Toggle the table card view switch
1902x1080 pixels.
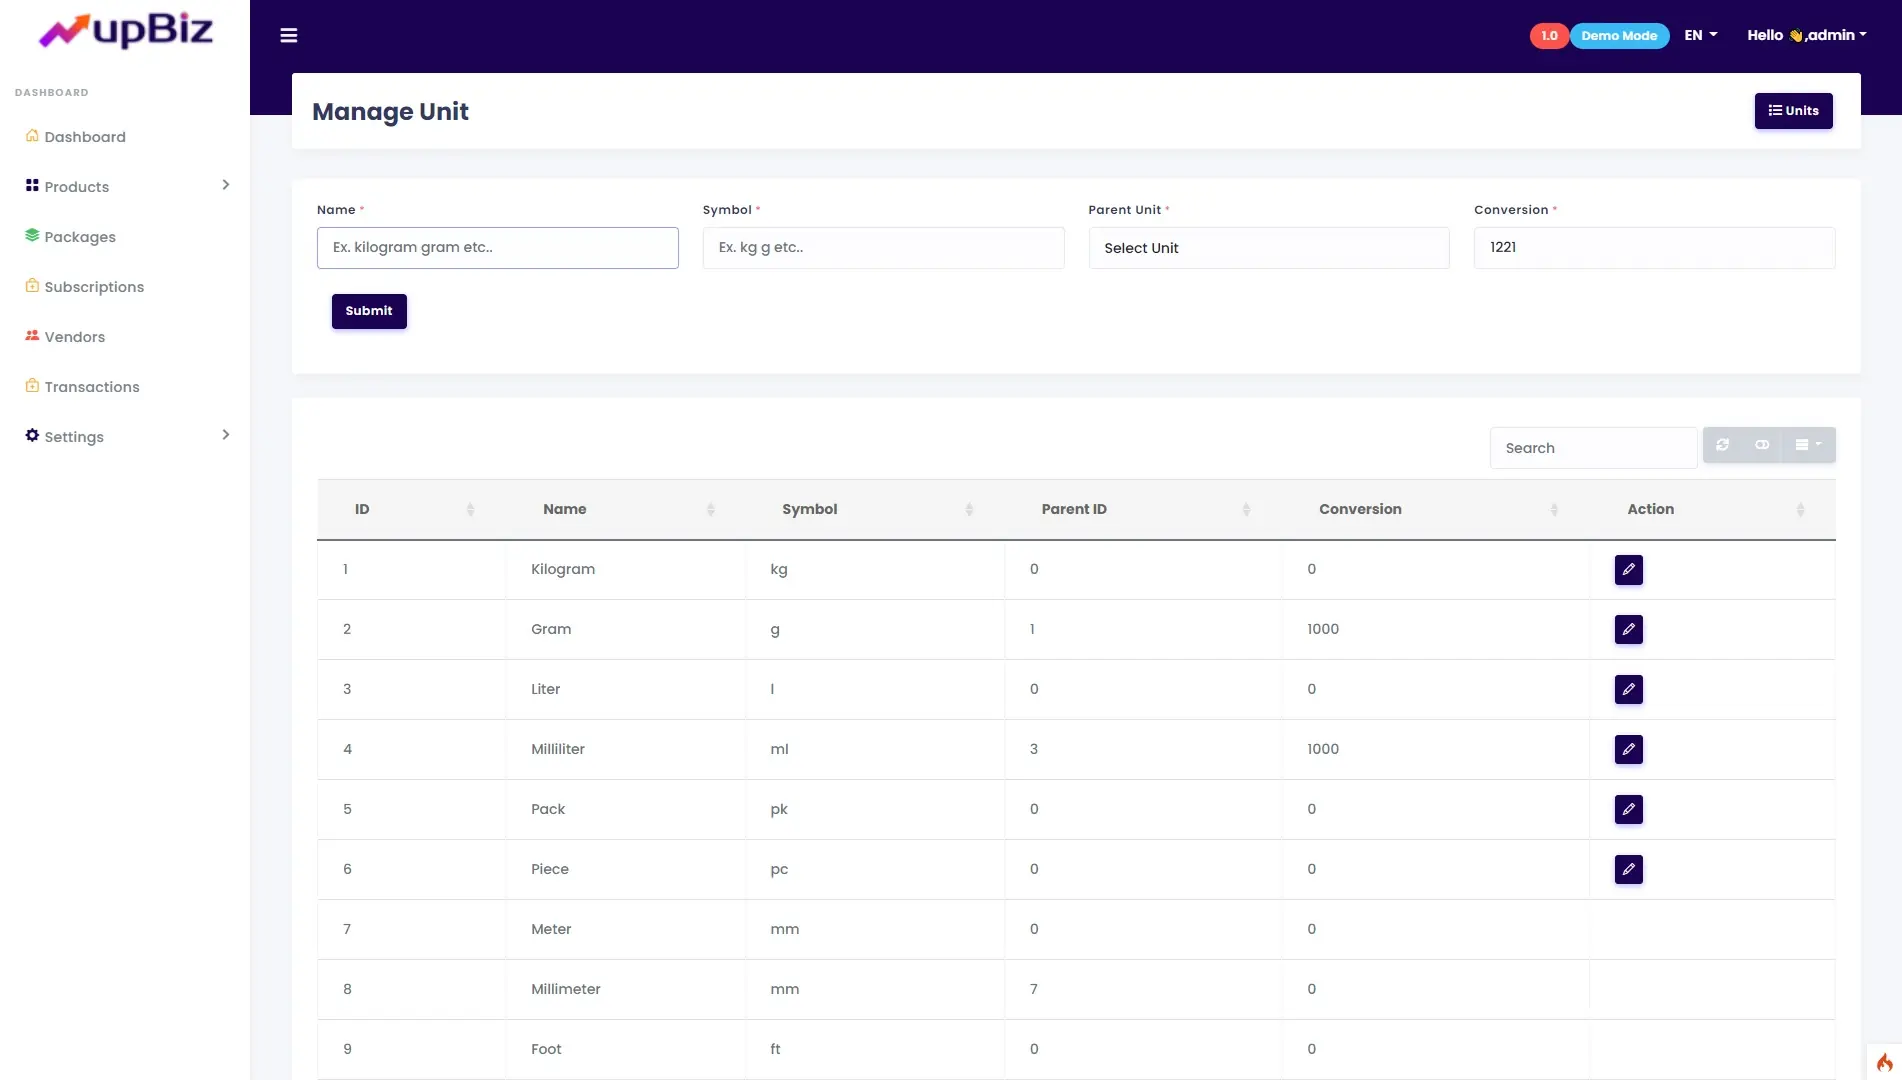(x=1762, y=445)
